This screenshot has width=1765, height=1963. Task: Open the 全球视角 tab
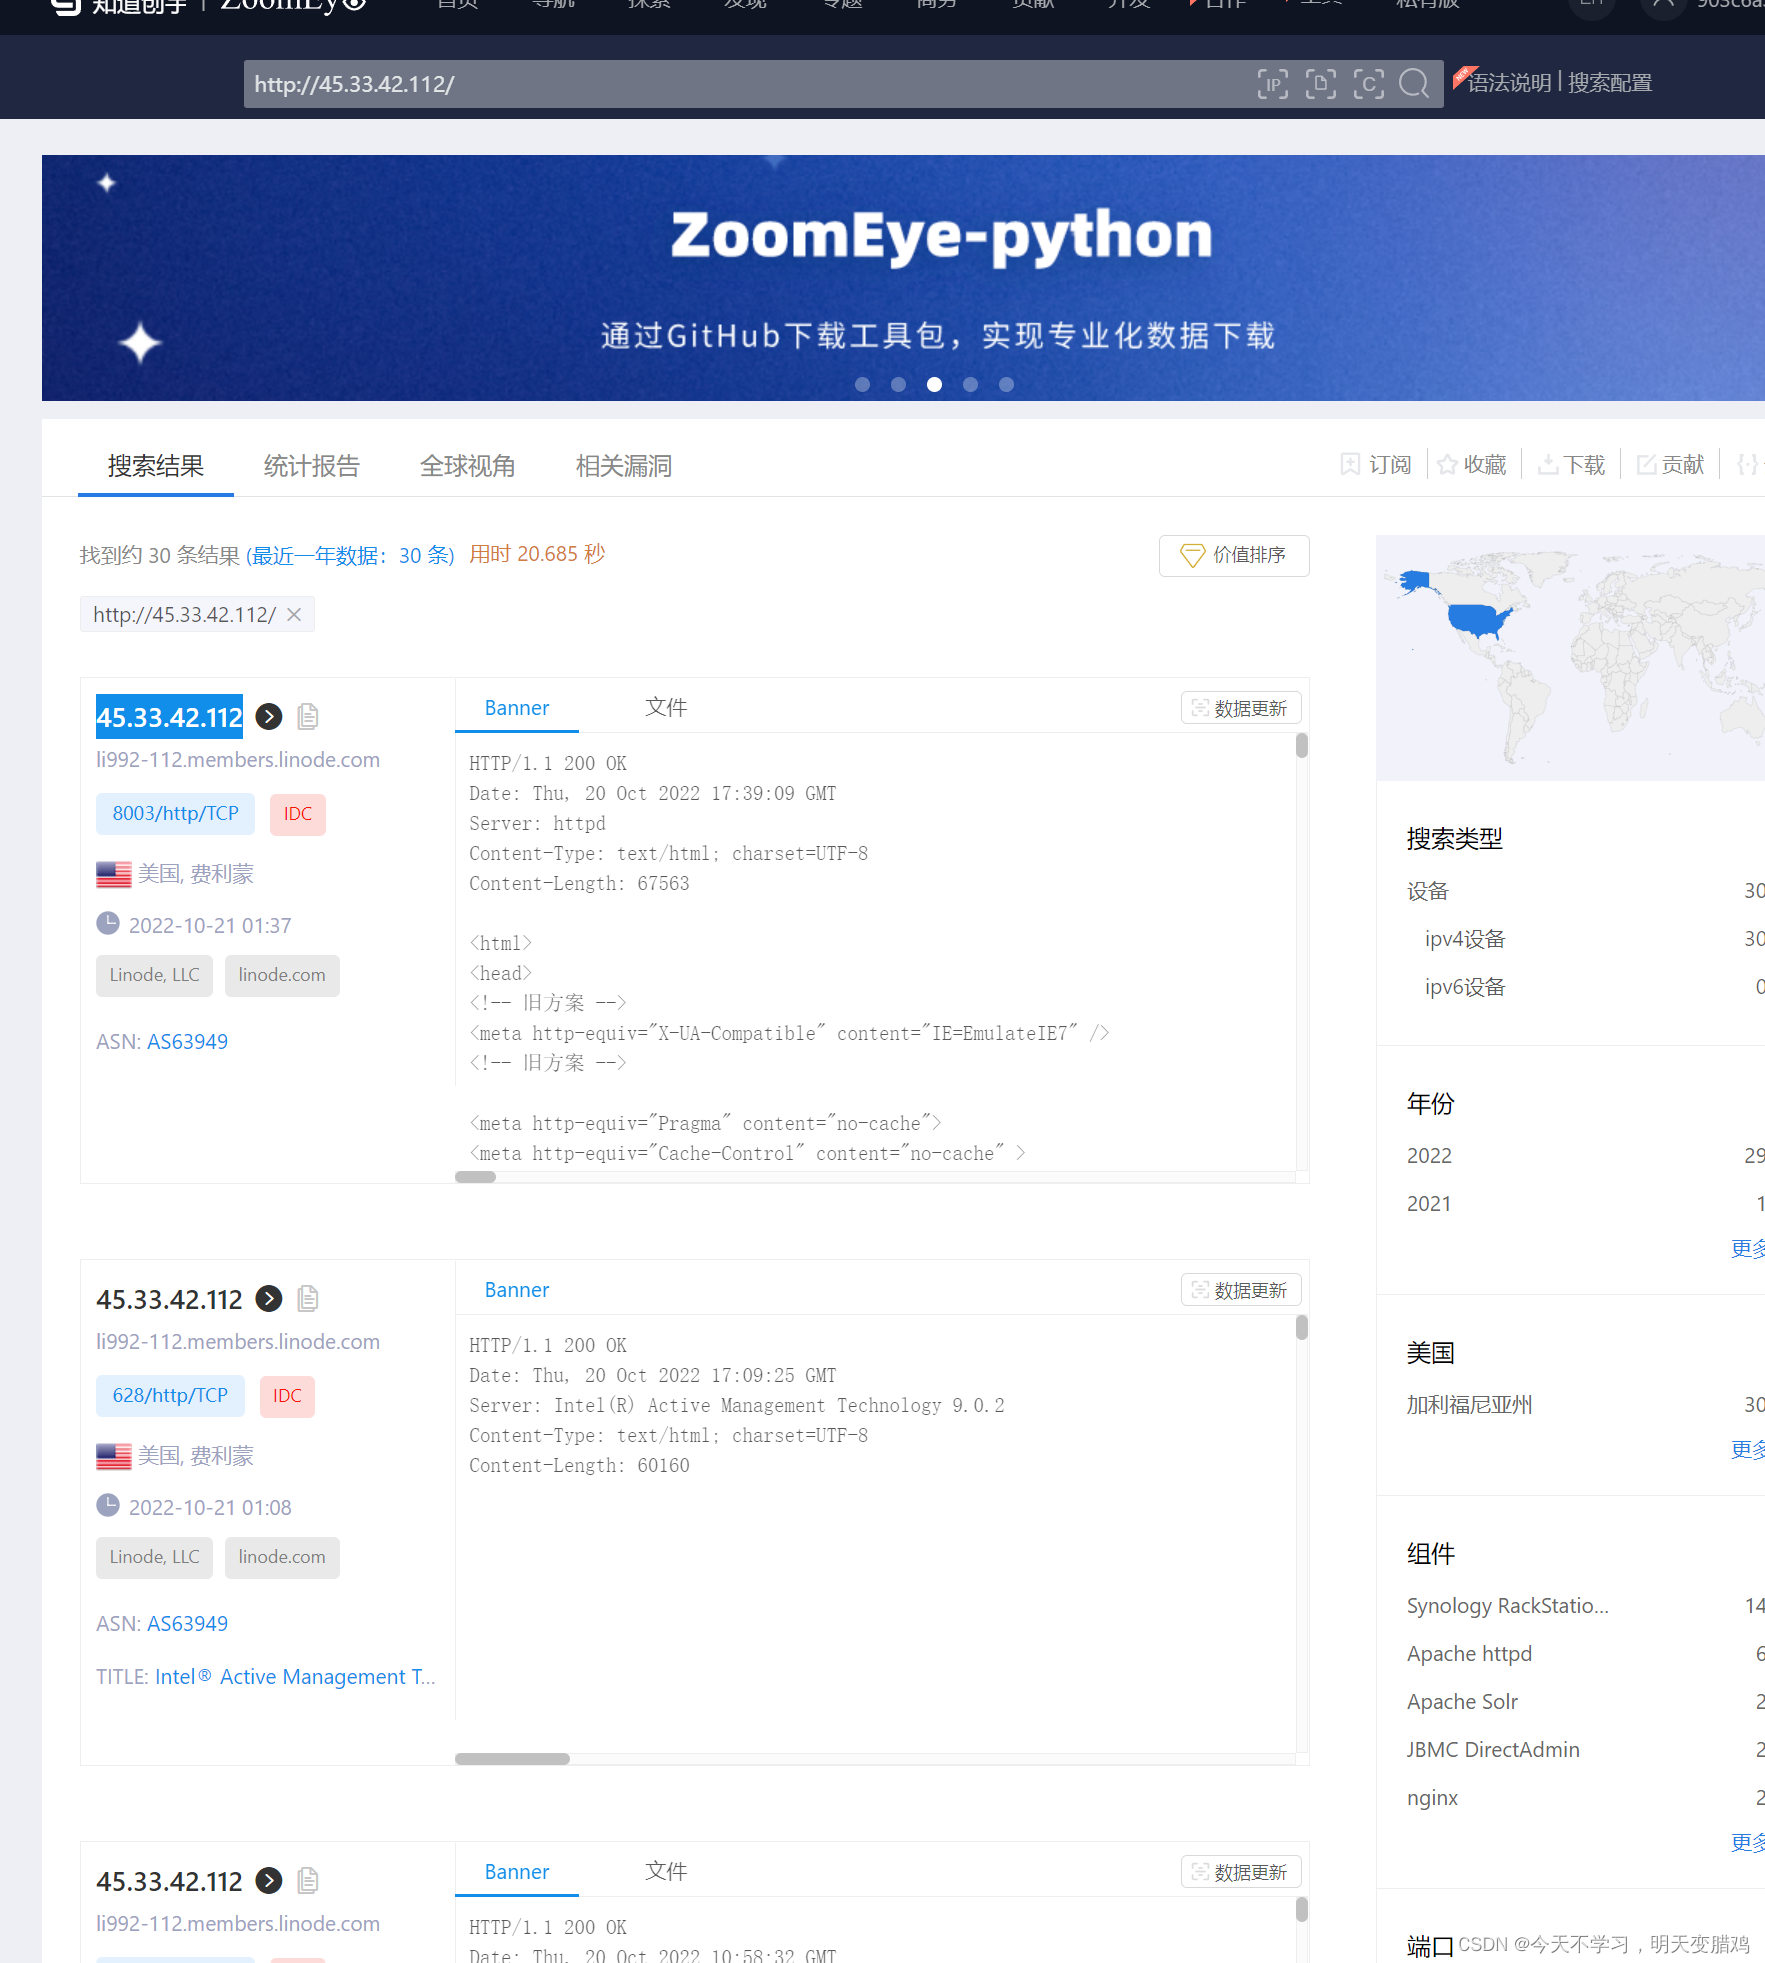pos(468,466)
